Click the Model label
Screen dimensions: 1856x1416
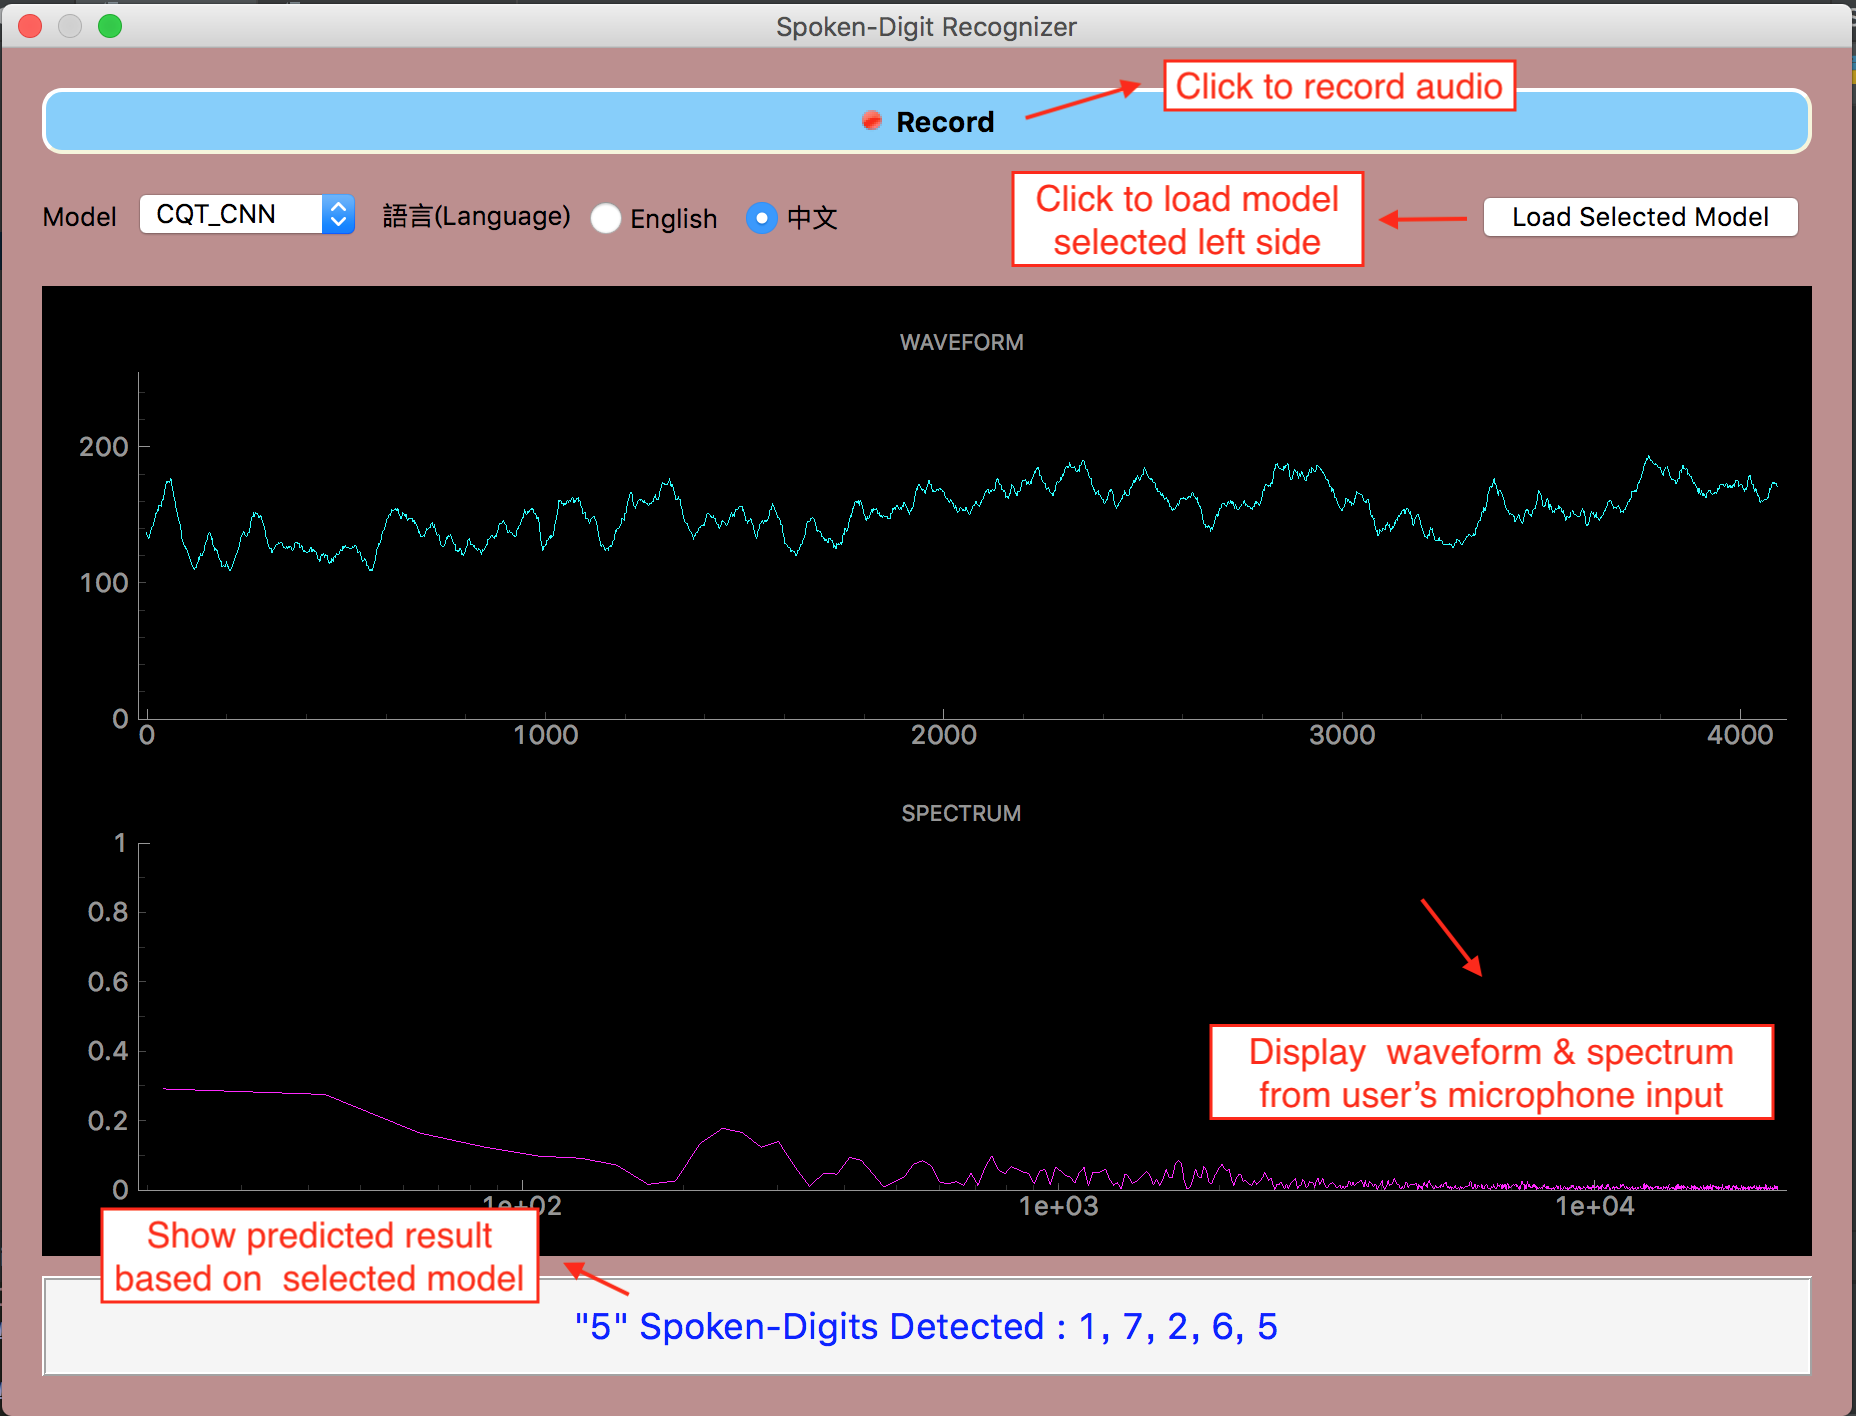click(80, 217)
